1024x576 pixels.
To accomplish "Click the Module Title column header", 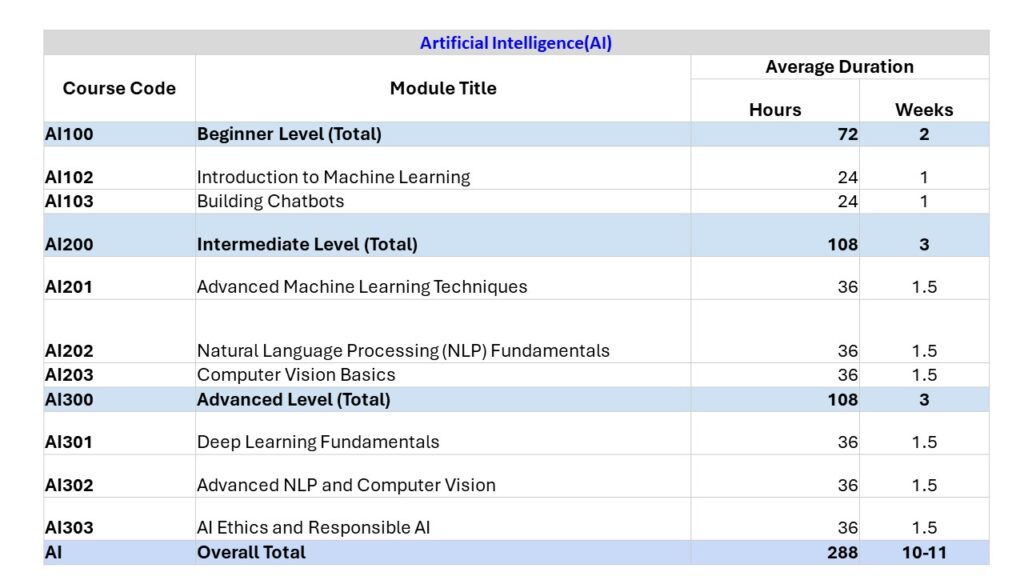I will click(x=442, y=88).
